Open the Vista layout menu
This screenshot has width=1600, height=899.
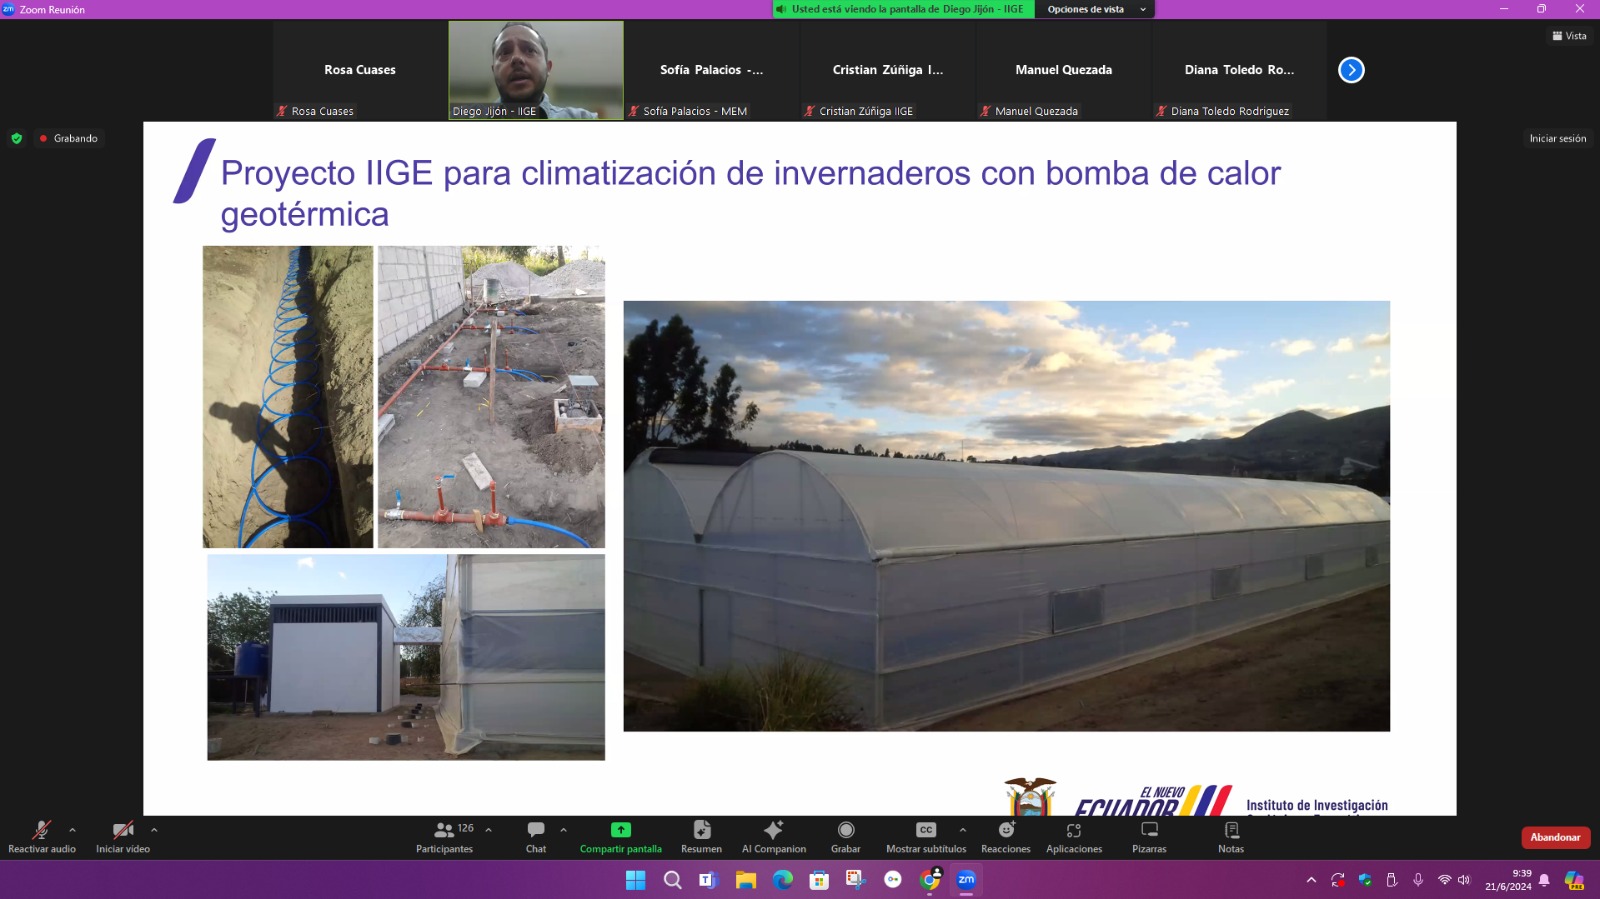pyautogui.click(x=1569, y=36)
